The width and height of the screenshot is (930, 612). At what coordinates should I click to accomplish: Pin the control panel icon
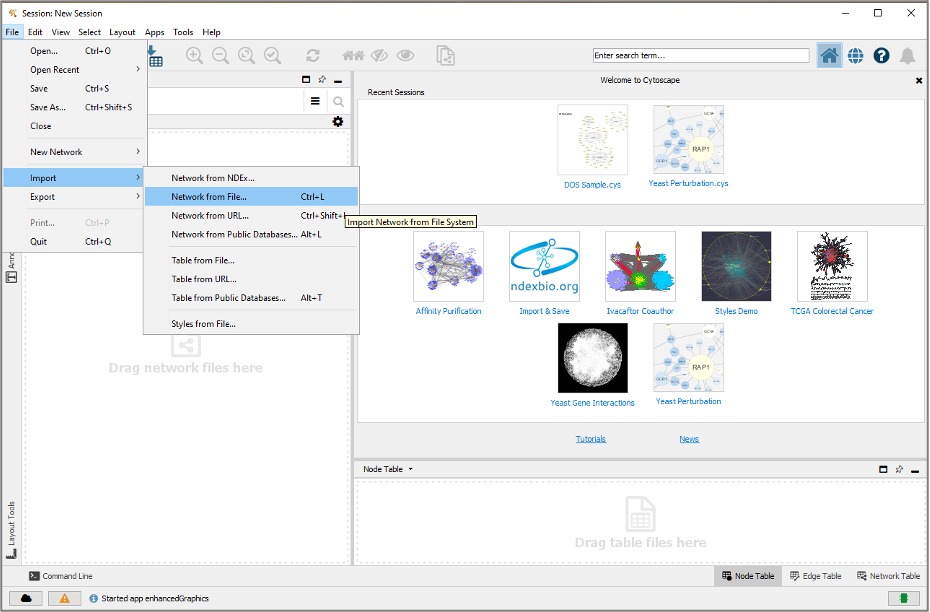[322, 79]
